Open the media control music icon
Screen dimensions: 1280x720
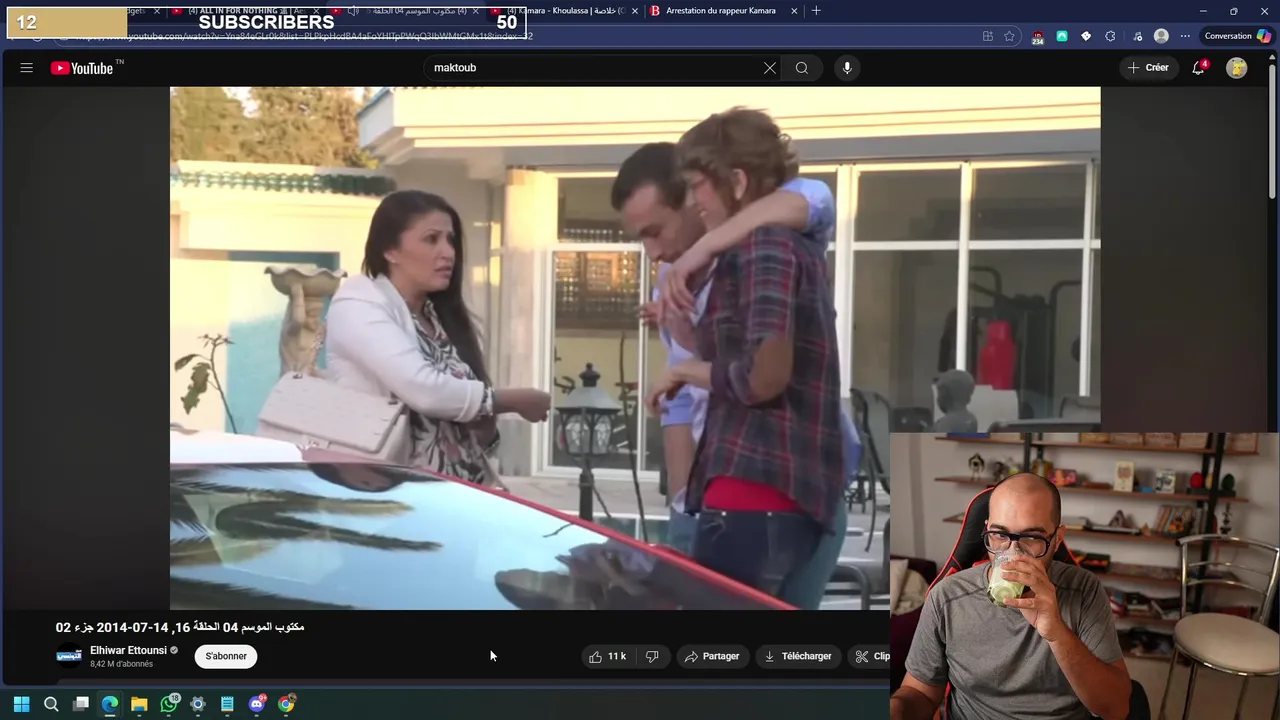click(1136, 36)
